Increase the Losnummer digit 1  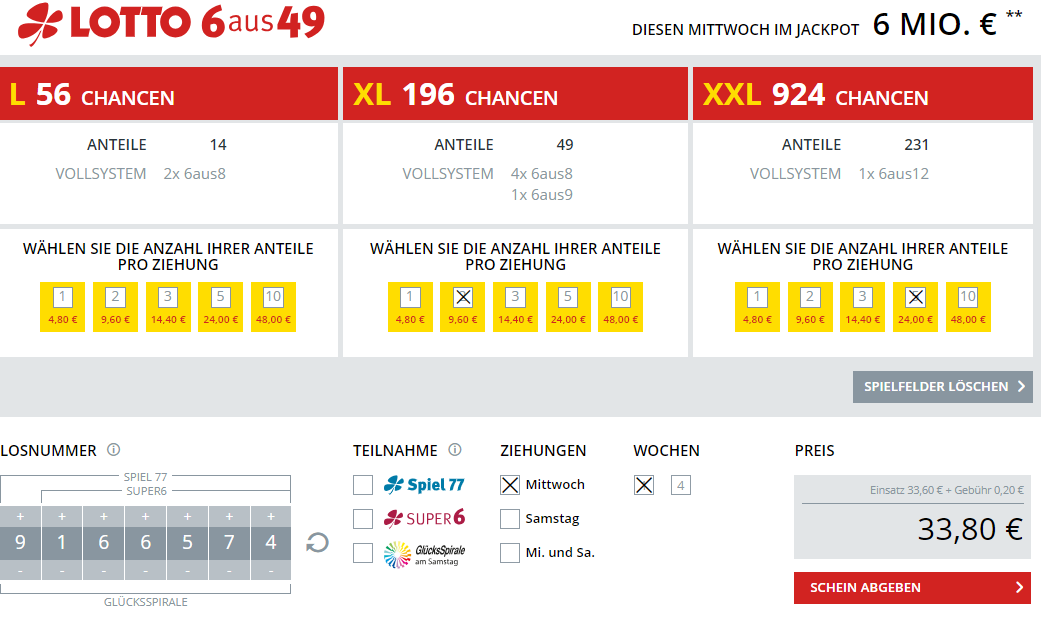pyautogui.click(x=62, y=516)
